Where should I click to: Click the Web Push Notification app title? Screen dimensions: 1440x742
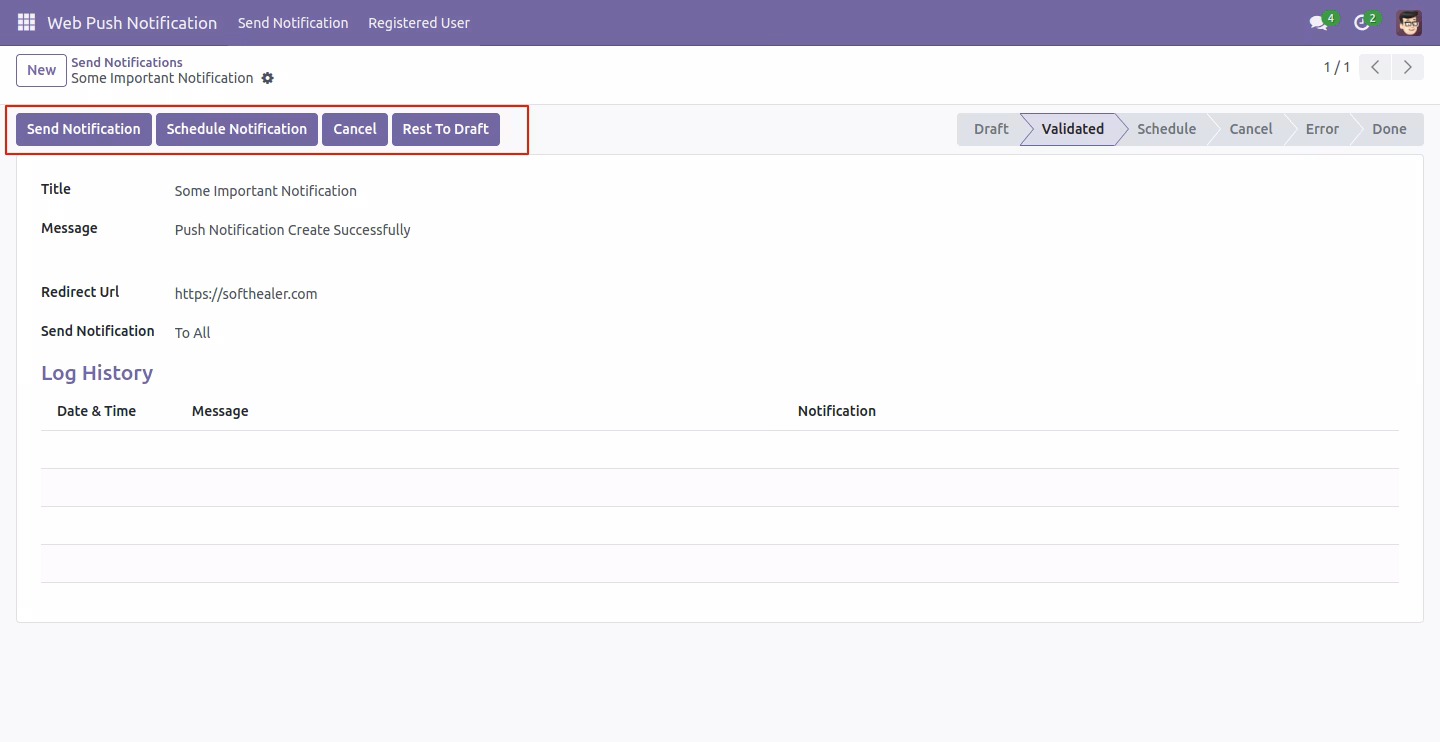[132, 22]
